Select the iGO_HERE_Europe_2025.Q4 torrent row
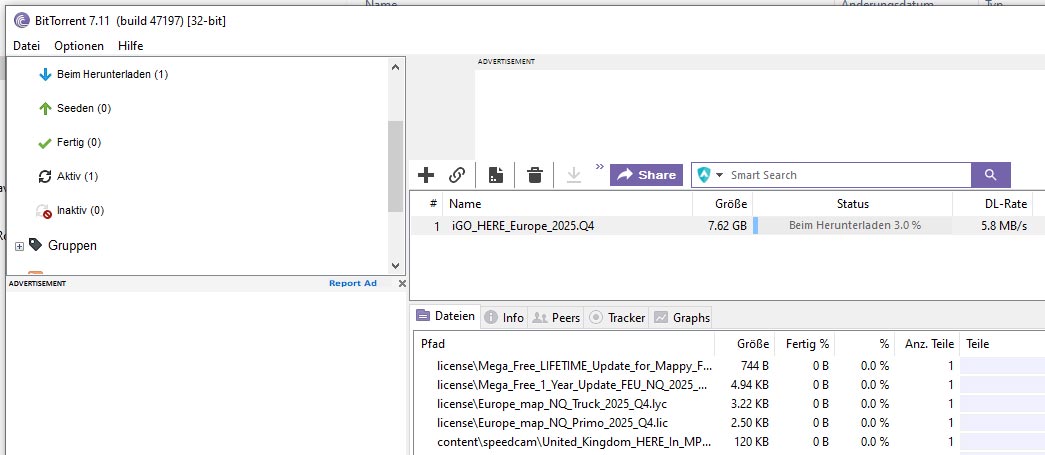The width and height of the screenshot is (1045, 455). (727, 226)
